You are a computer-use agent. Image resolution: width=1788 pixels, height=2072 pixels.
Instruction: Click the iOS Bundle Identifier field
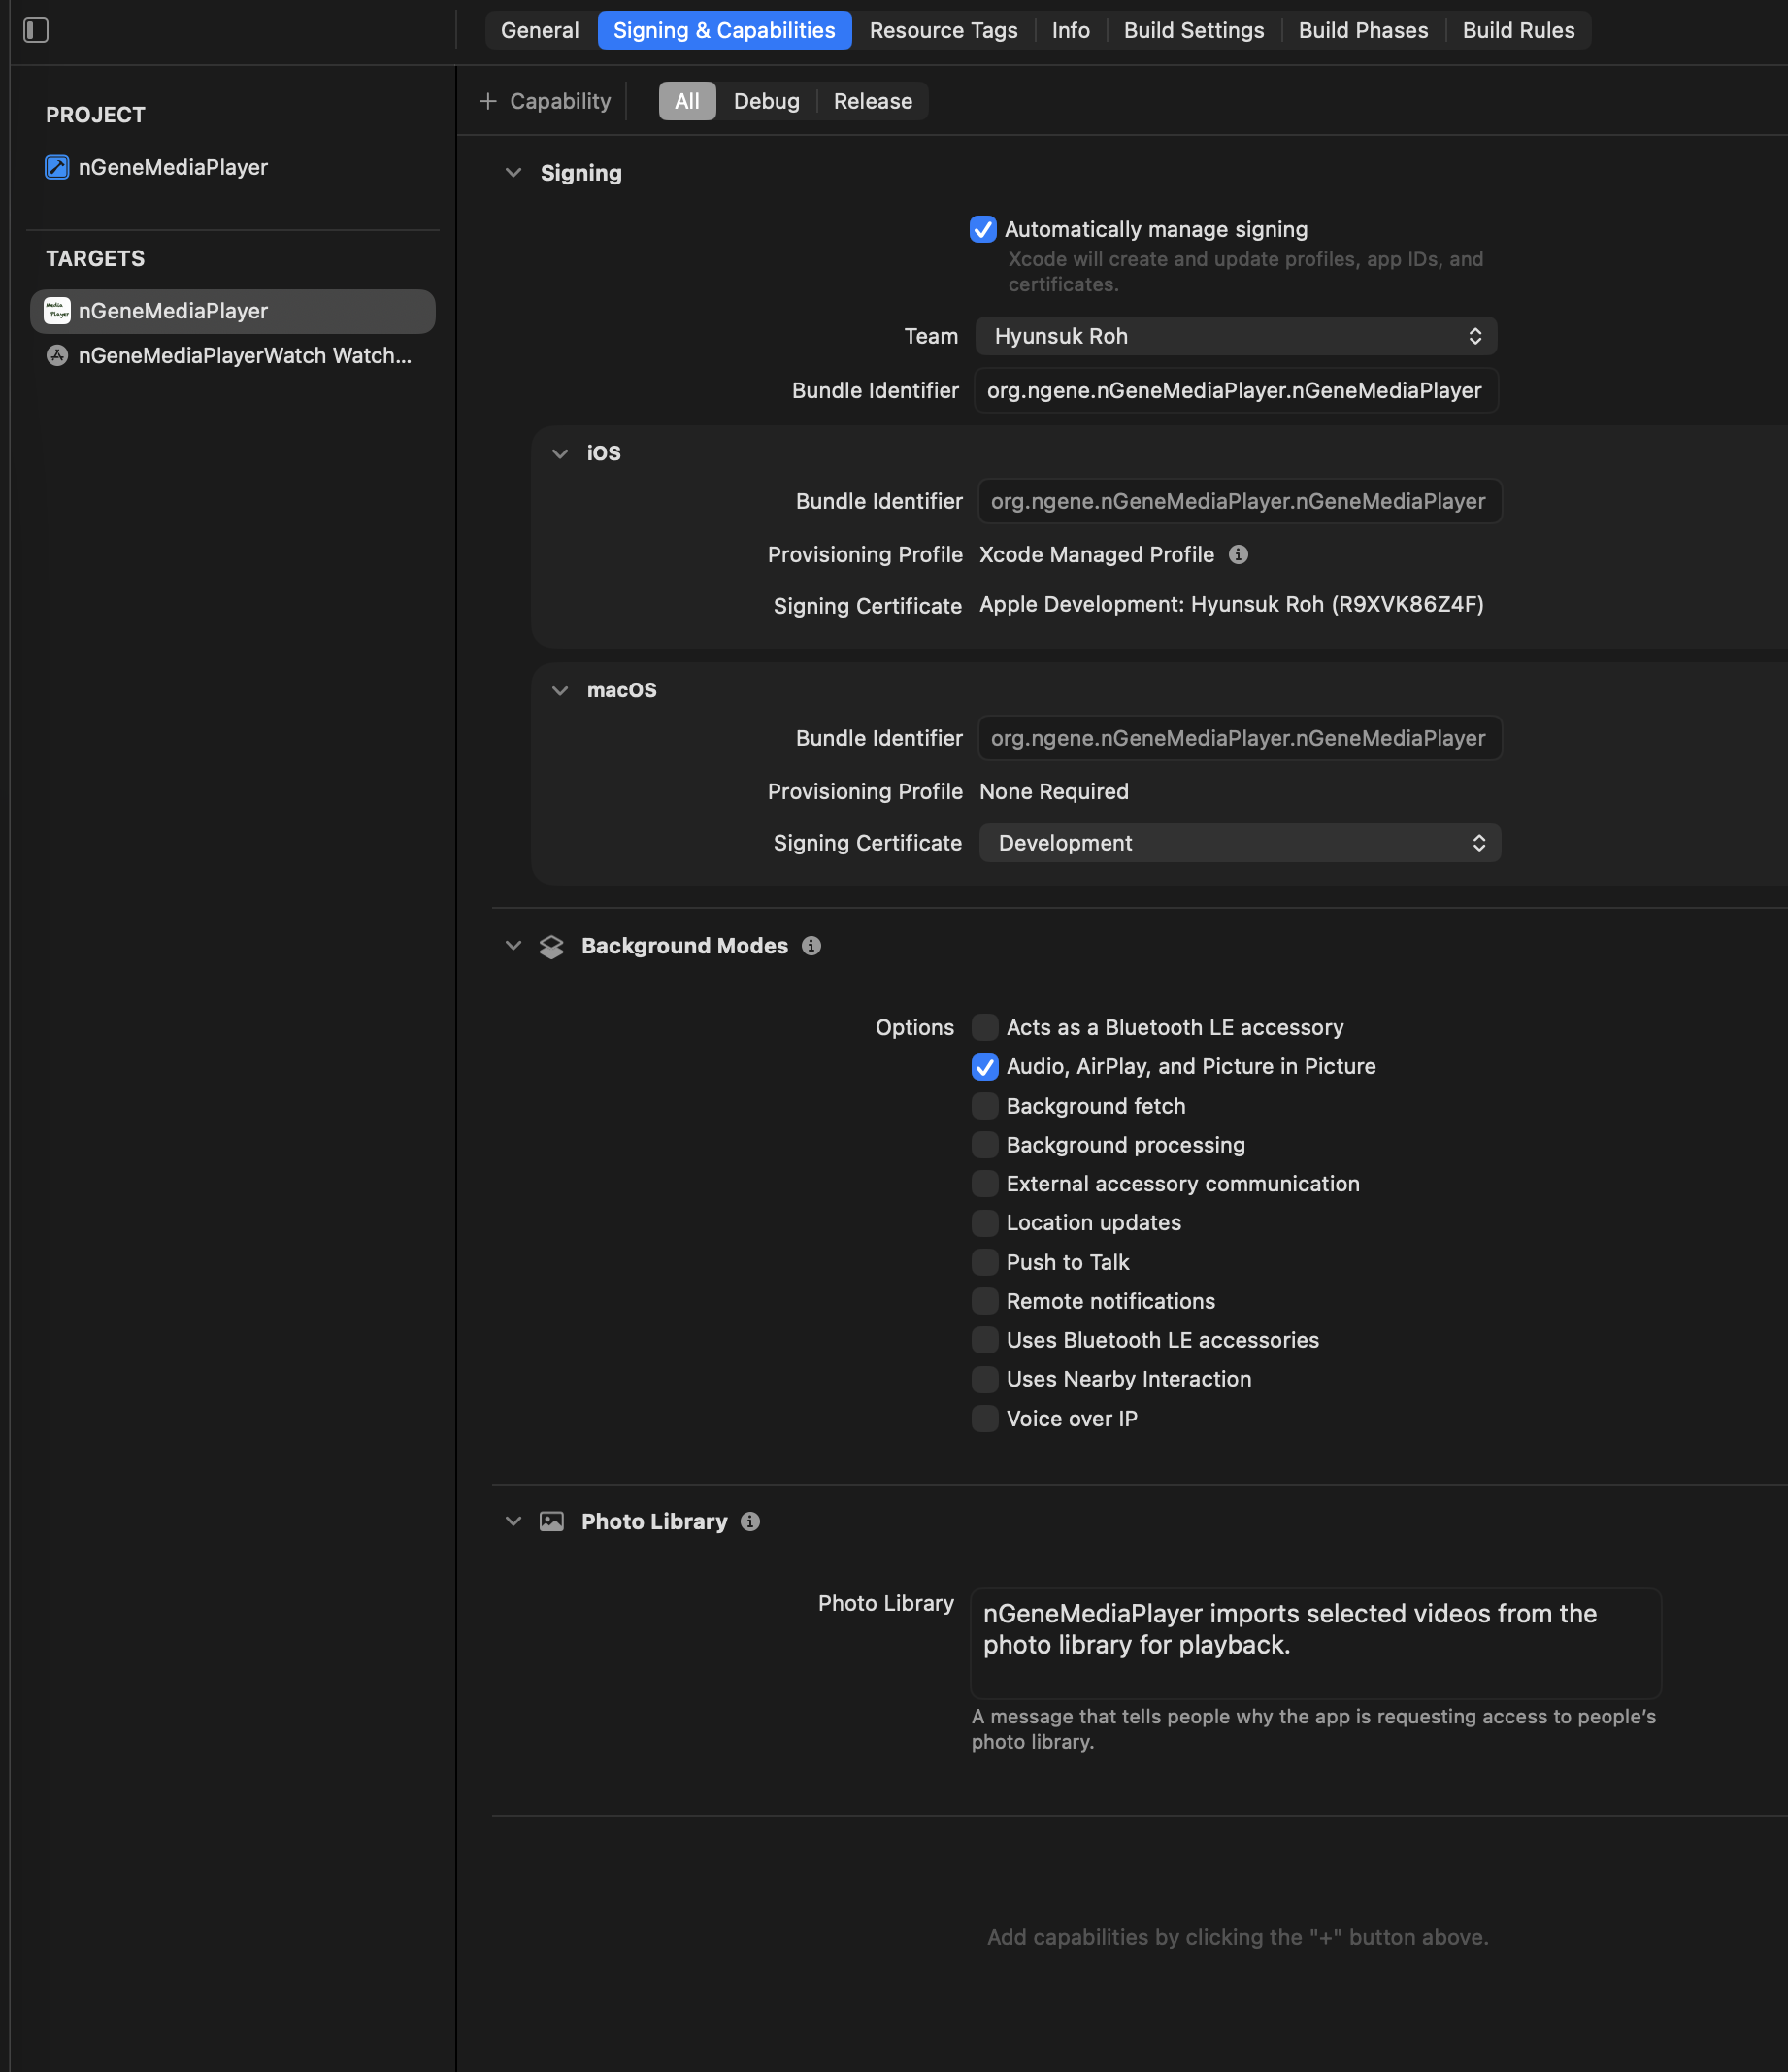click(1240, 501)
